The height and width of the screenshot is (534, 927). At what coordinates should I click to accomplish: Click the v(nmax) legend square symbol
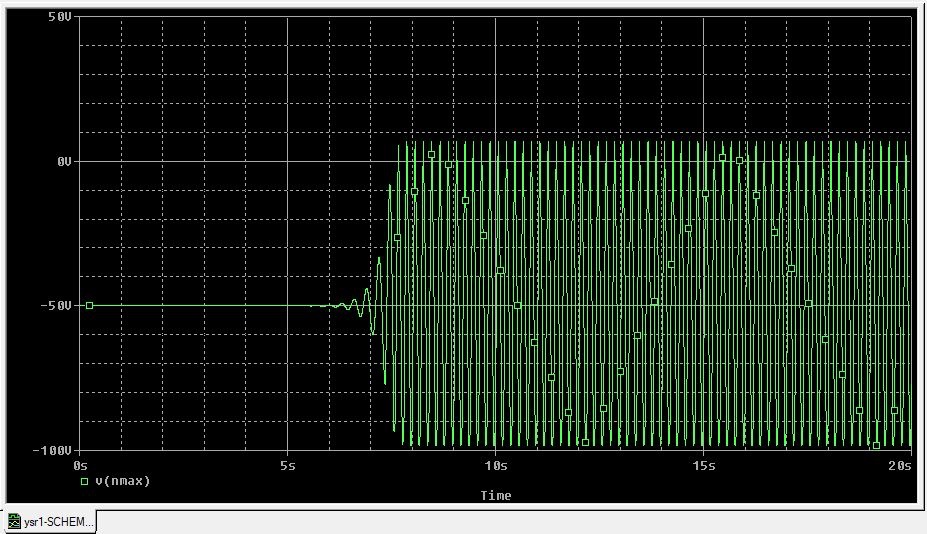(x=84, y=481)
